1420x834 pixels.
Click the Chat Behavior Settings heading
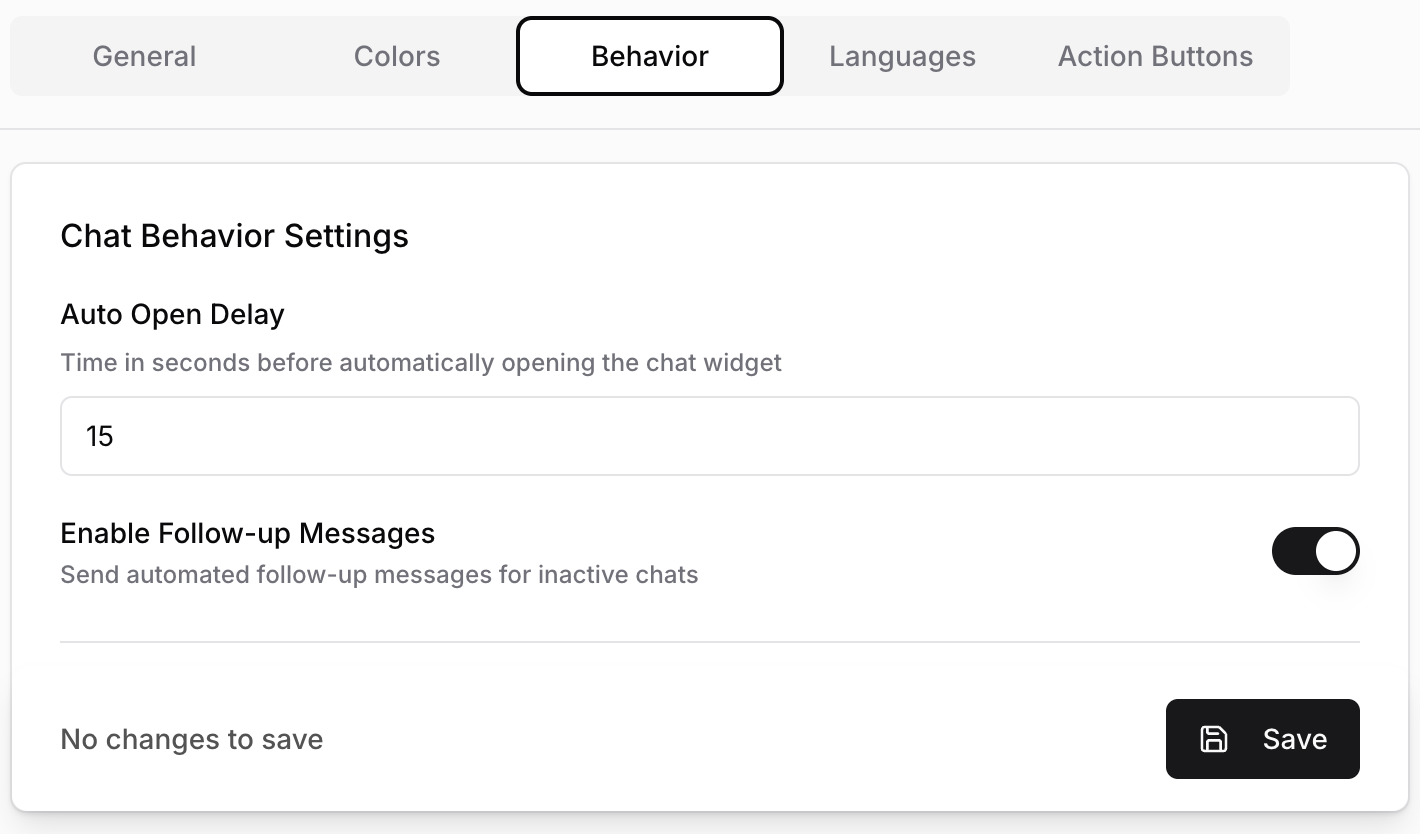tap(235, 236)
